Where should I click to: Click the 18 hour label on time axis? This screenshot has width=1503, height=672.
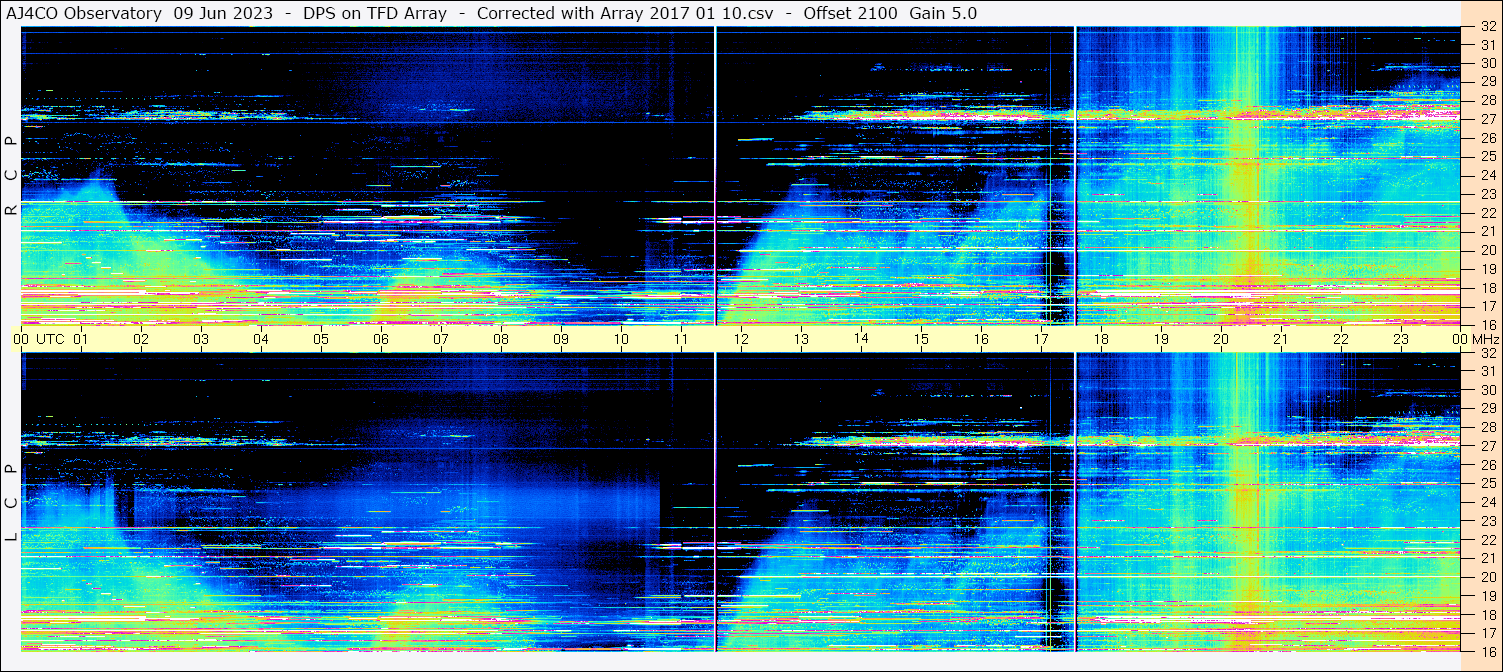click(1101, 339)
